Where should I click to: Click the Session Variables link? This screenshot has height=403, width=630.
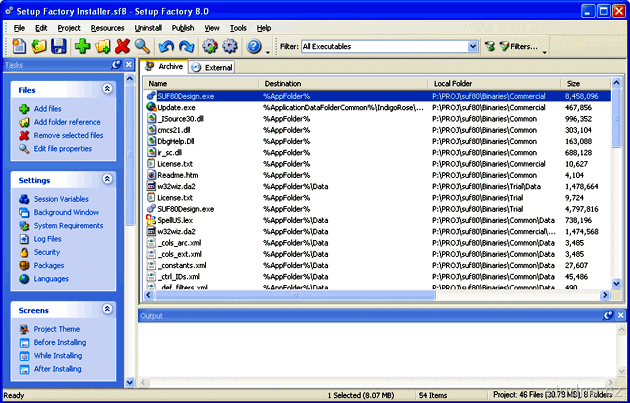60,198
